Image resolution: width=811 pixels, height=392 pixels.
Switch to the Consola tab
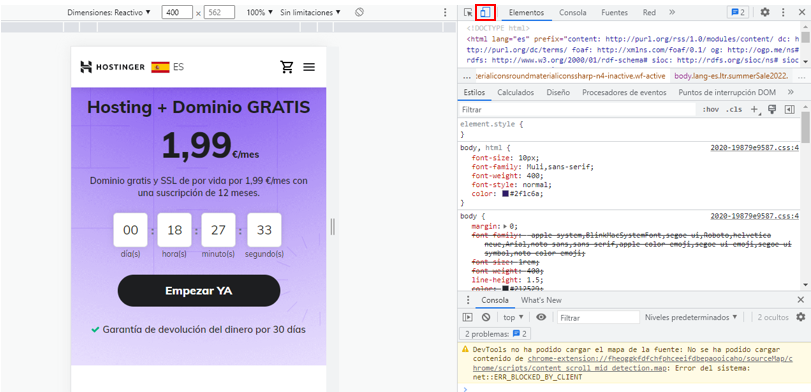tap(573, 12)
